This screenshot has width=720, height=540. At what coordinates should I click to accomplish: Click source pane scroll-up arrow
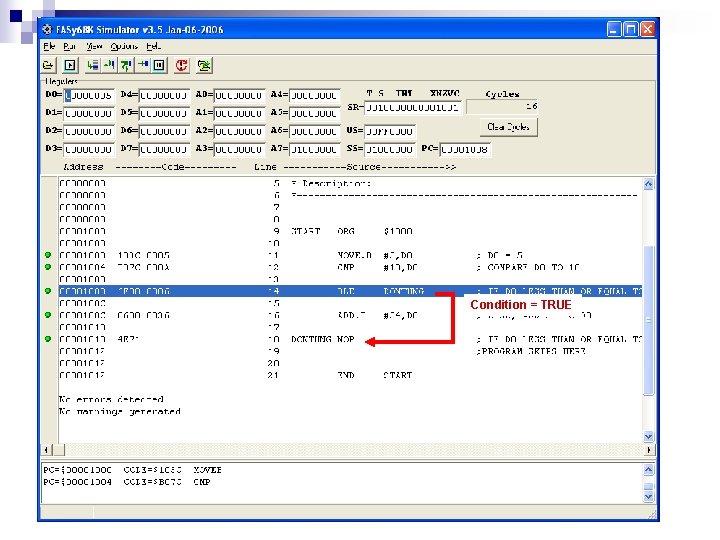(648, 184)
